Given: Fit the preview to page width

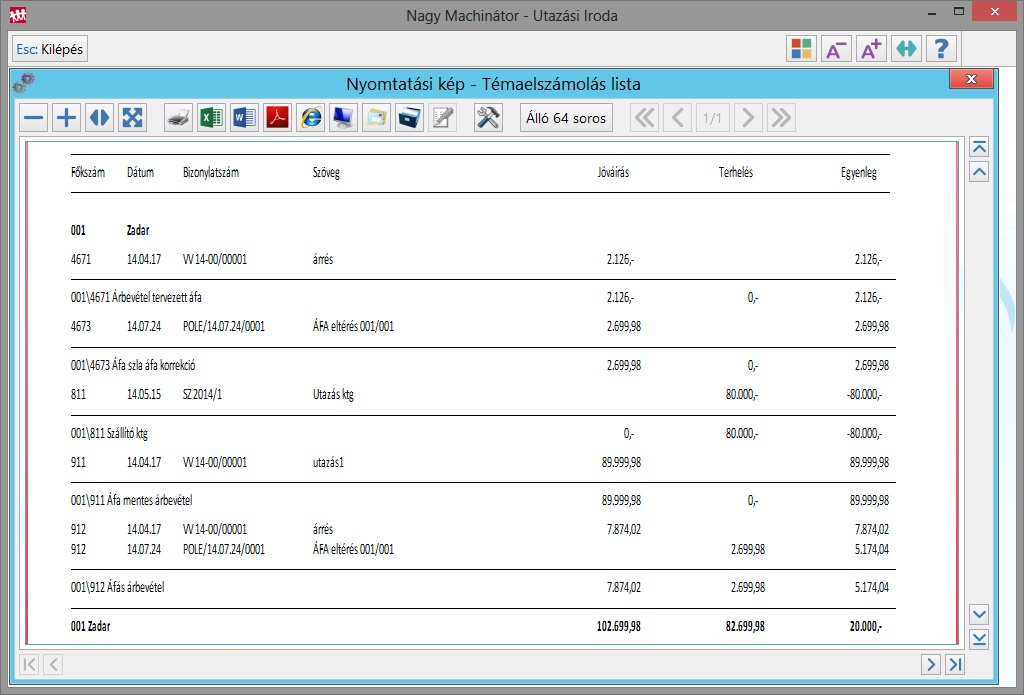Looking at the screenshot, I should pyautogui.click(x=99, y=118).
